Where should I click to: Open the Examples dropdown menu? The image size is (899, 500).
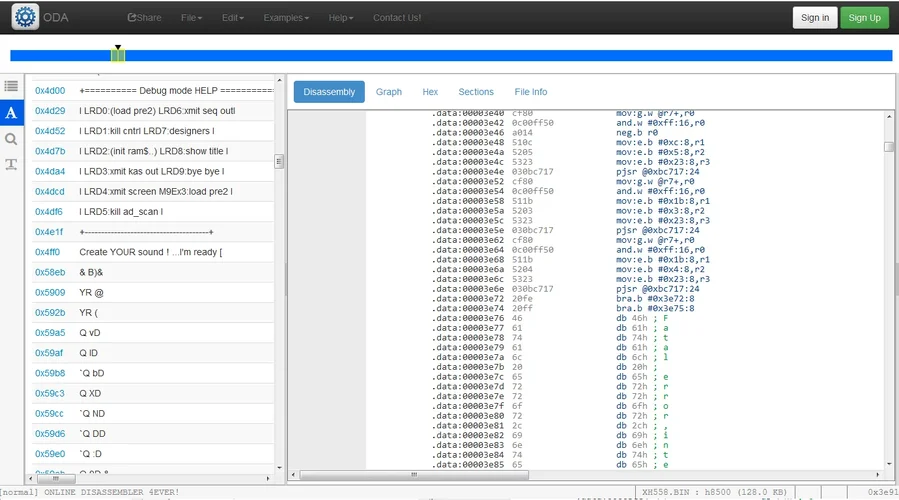coord(285,18)
